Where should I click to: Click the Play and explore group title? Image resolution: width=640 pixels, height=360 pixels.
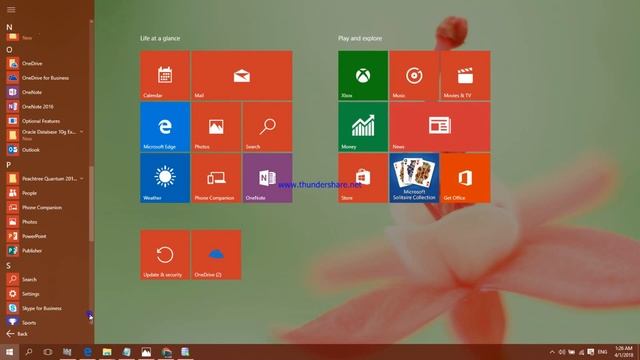[360, 38]
